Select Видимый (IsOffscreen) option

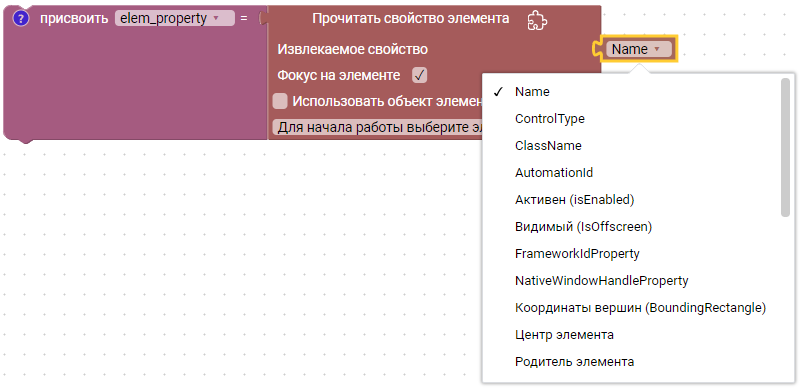(x=583, y=226)
